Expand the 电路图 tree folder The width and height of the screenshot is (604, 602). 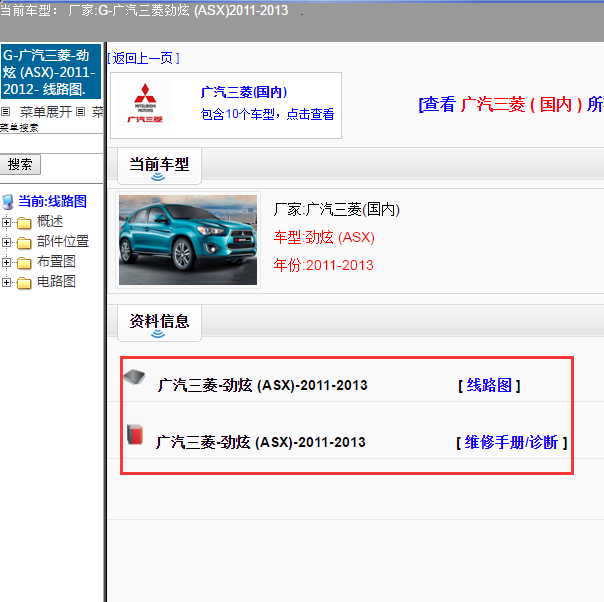click(x=6, y=282)
